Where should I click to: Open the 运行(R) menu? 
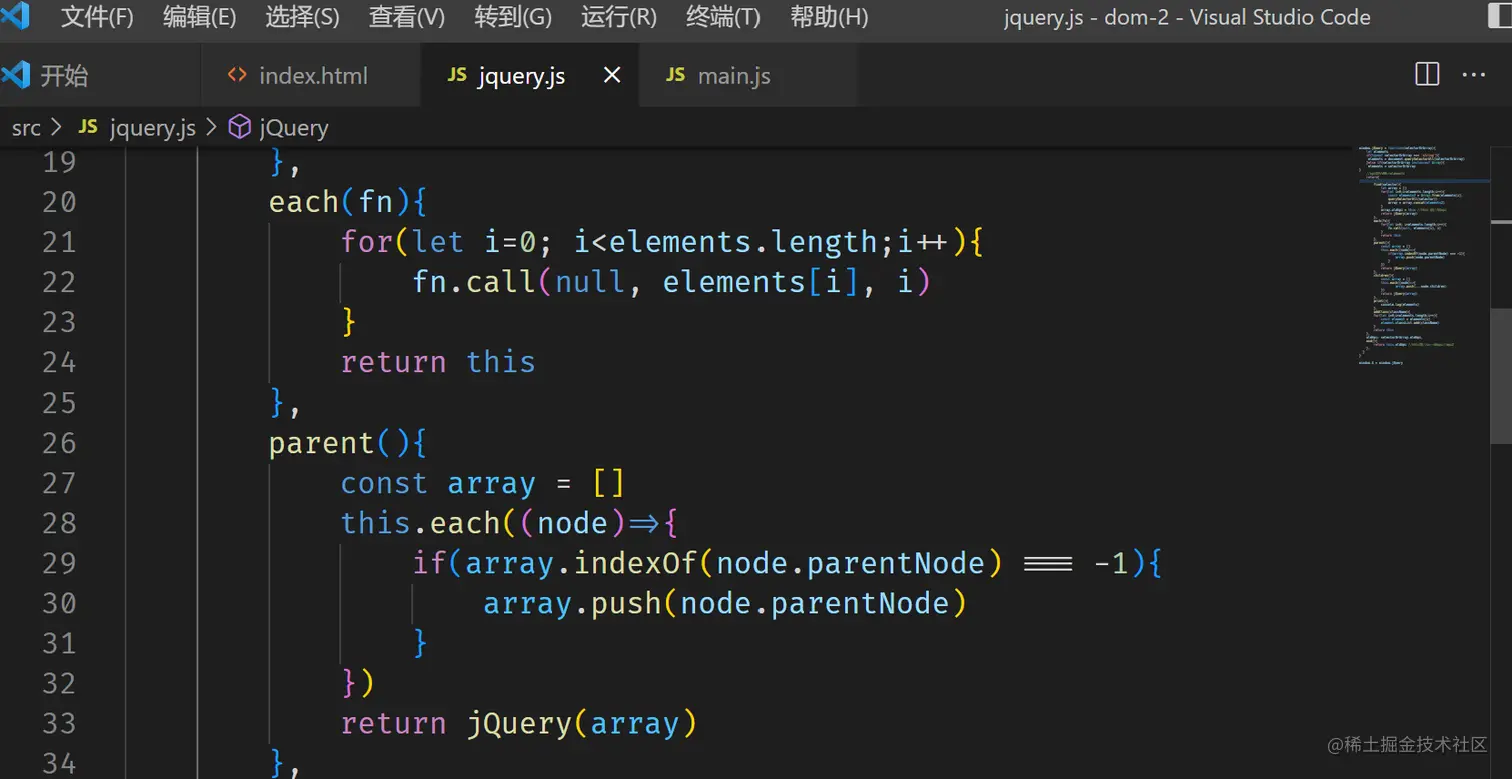tap(619, 17)
